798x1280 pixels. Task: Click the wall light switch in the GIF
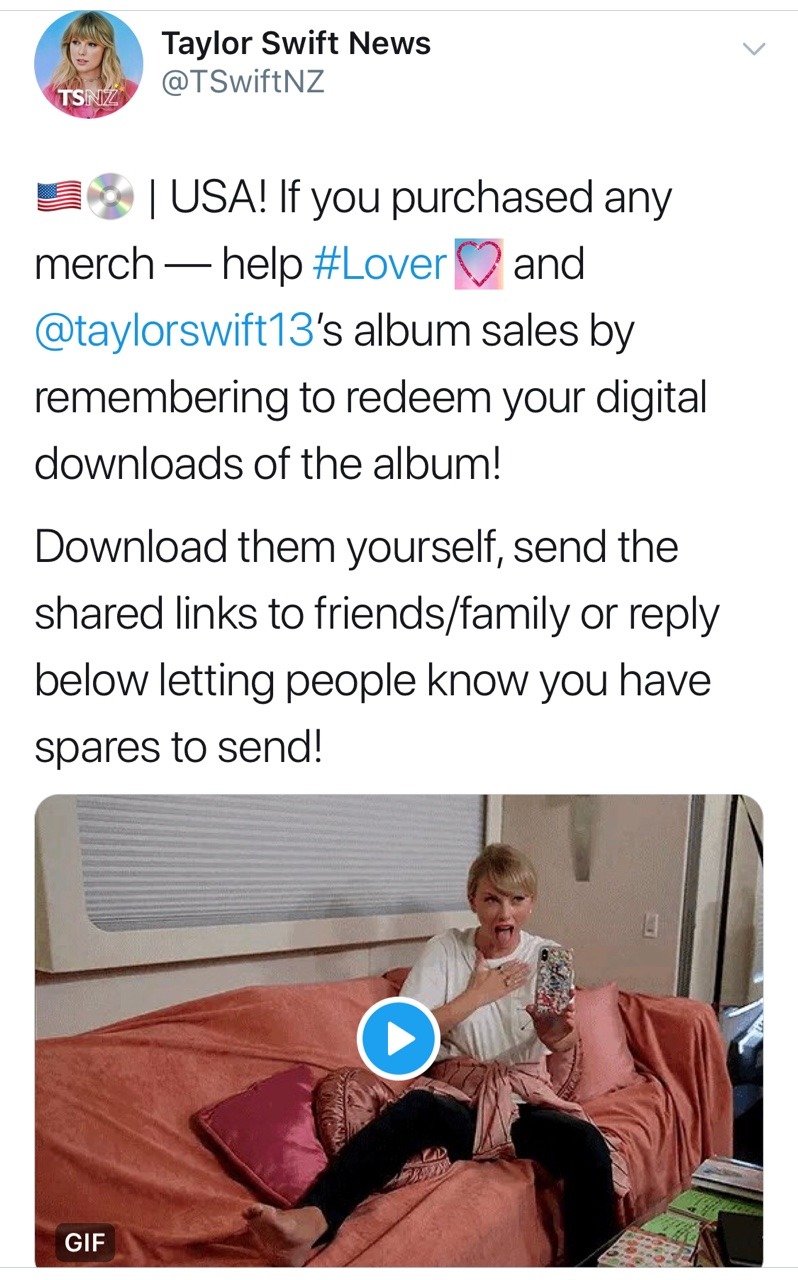coord(652,924)
